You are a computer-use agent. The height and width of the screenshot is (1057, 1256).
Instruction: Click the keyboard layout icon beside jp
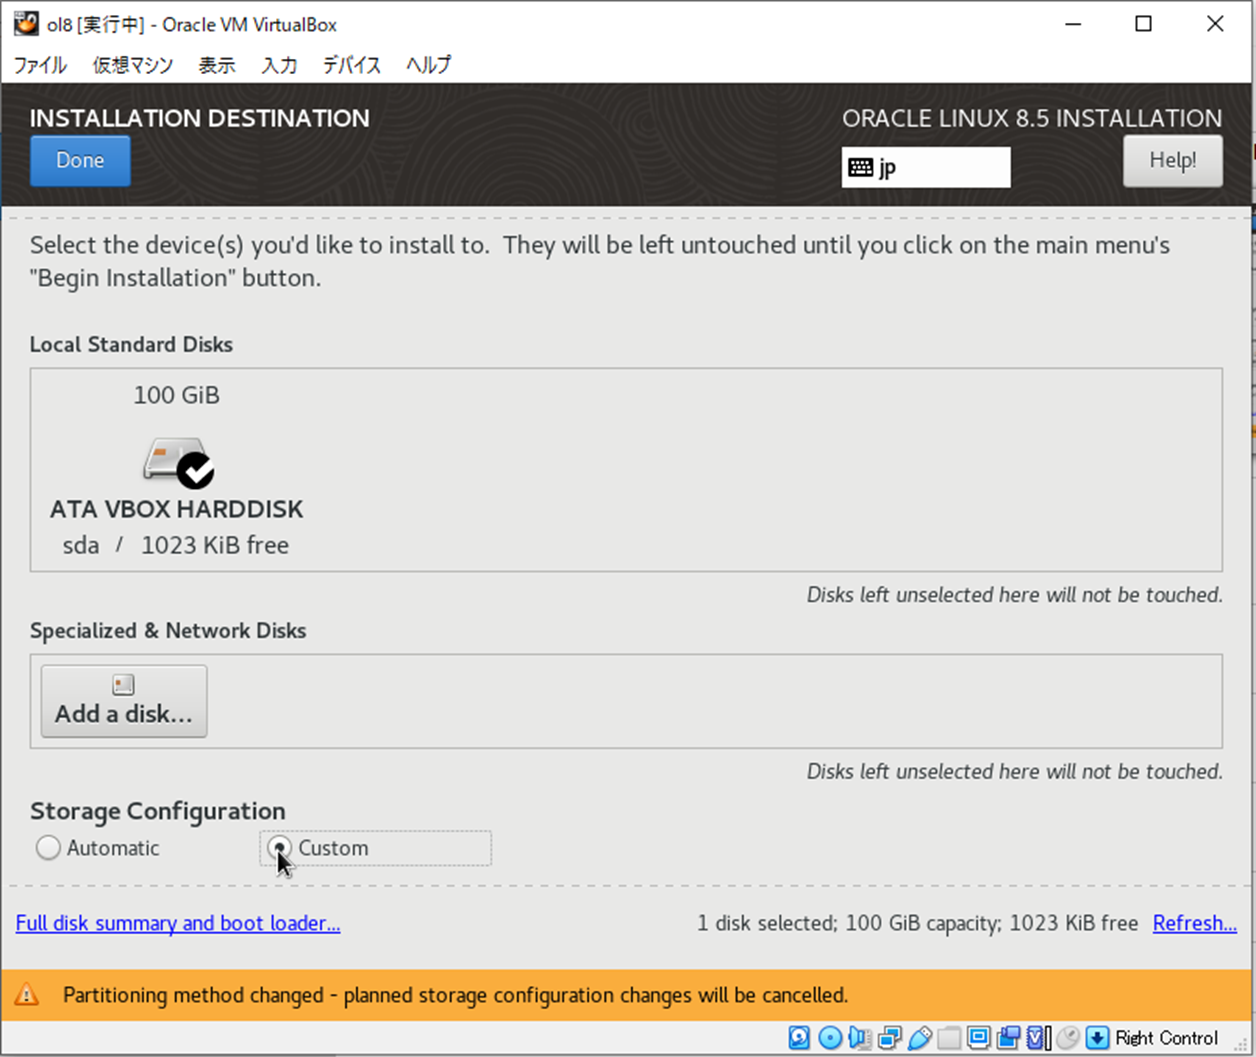(x=860, y=167)
